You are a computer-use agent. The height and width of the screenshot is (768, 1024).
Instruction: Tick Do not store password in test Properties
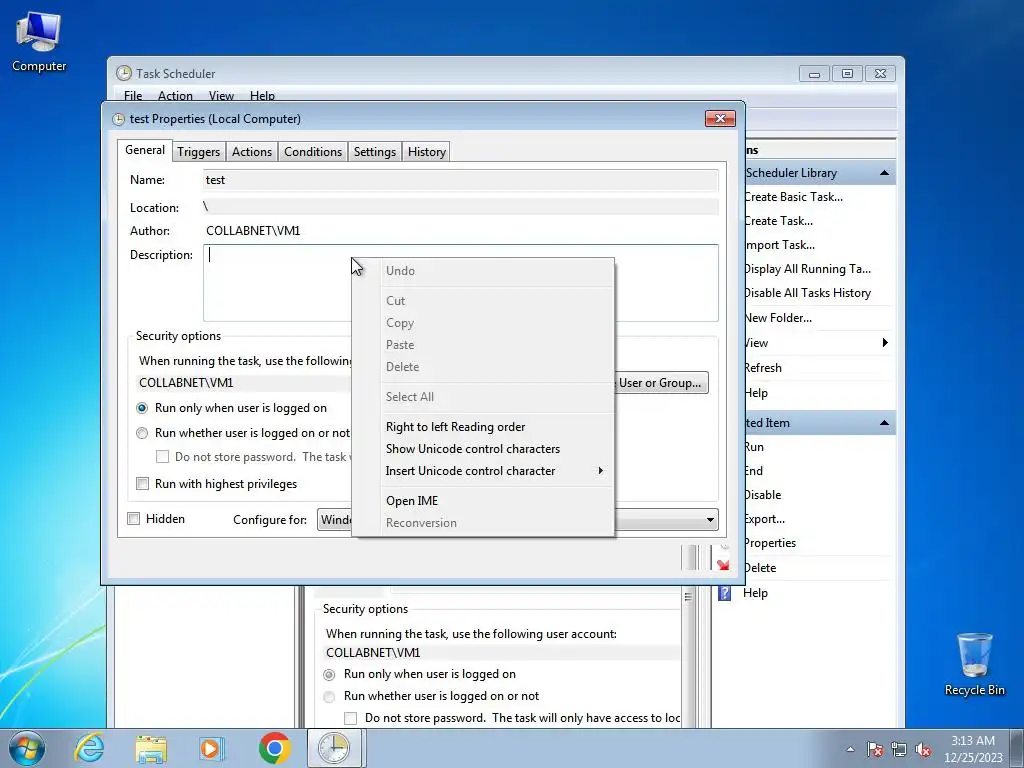(x=163, y=457)
